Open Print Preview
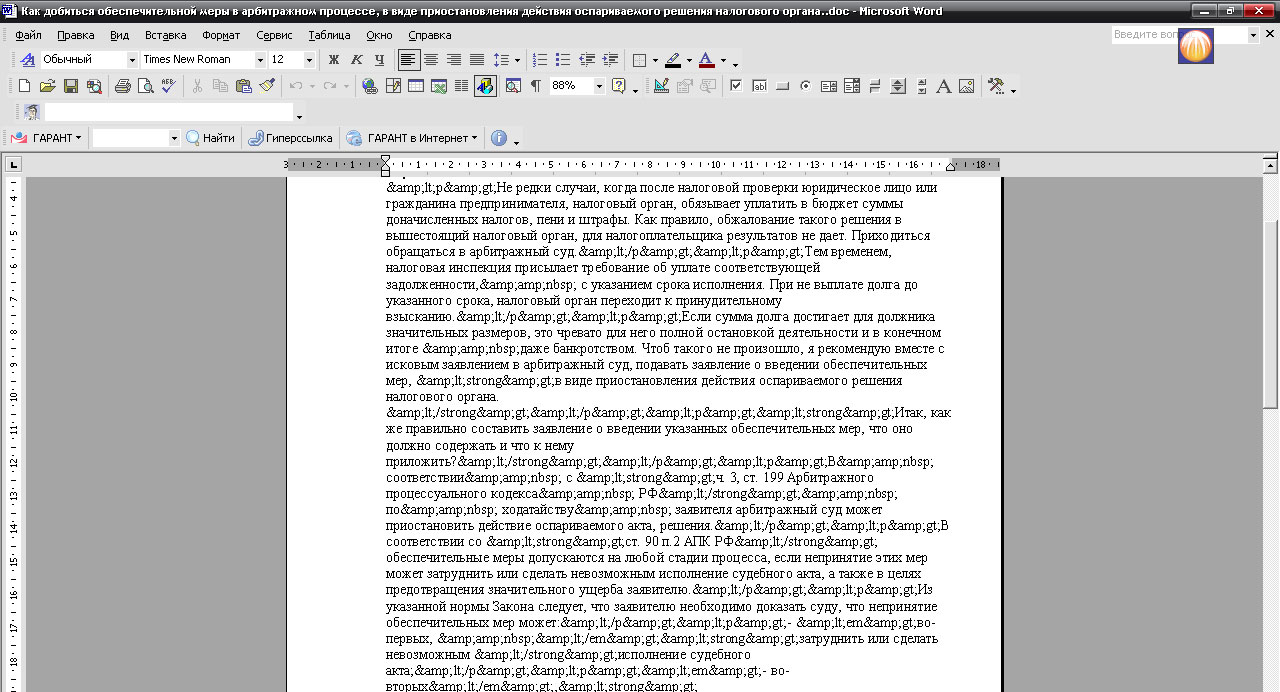This screenshot has width=1280, height=692. [x=145, y=86]
